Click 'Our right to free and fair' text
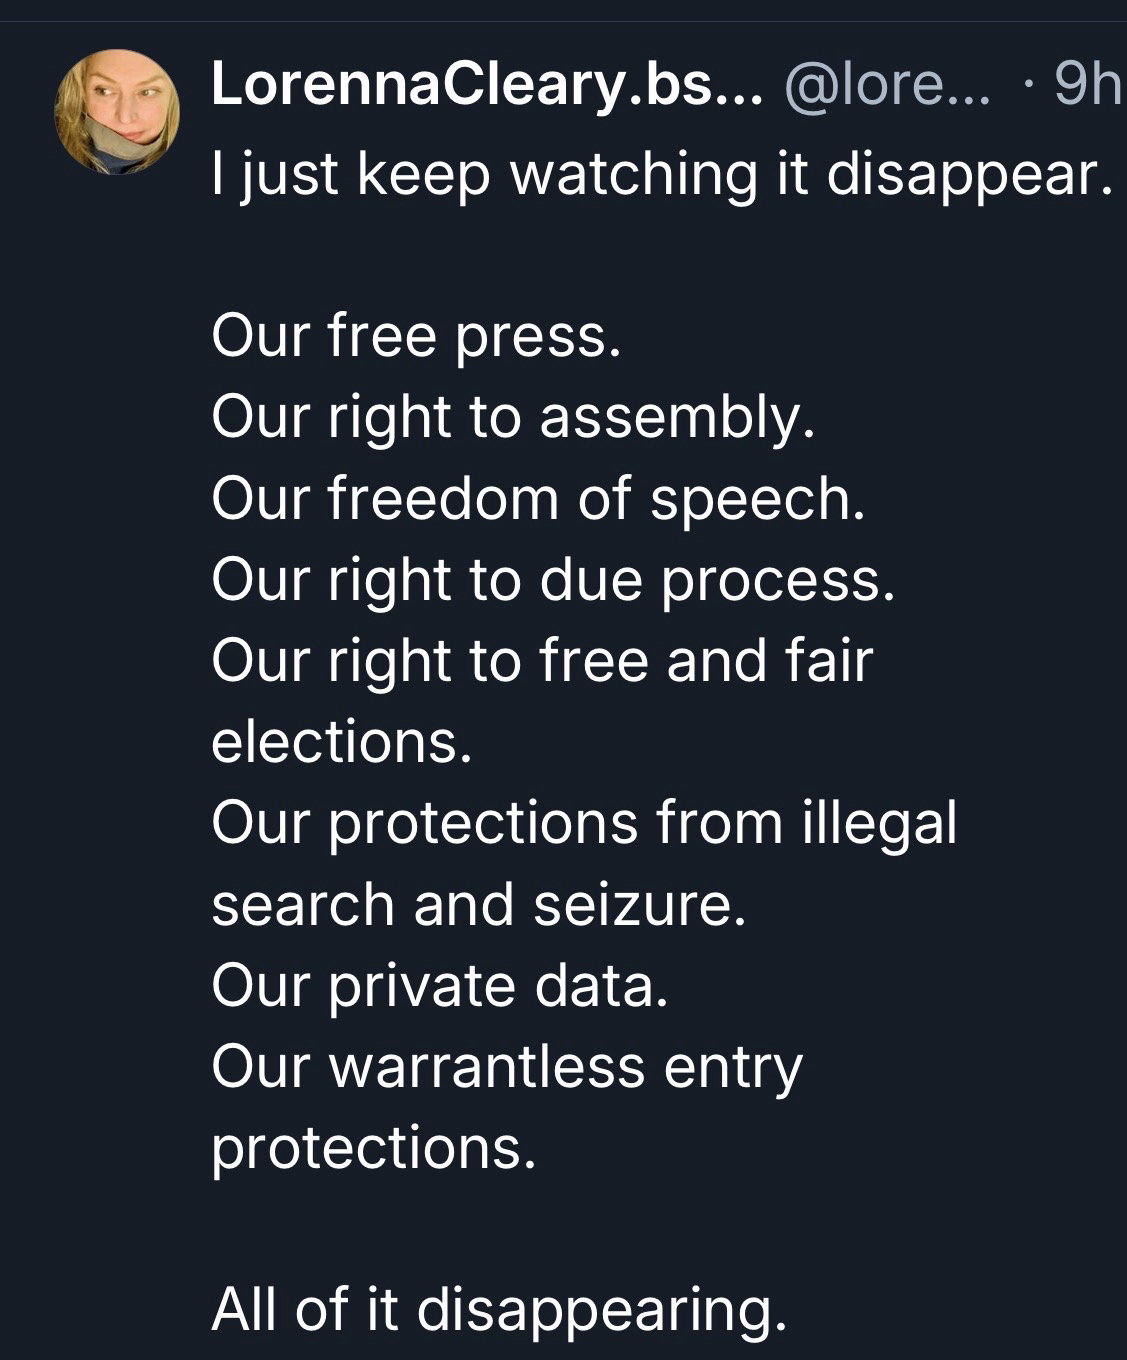The image size is (1127, 1360). point(542,660)
